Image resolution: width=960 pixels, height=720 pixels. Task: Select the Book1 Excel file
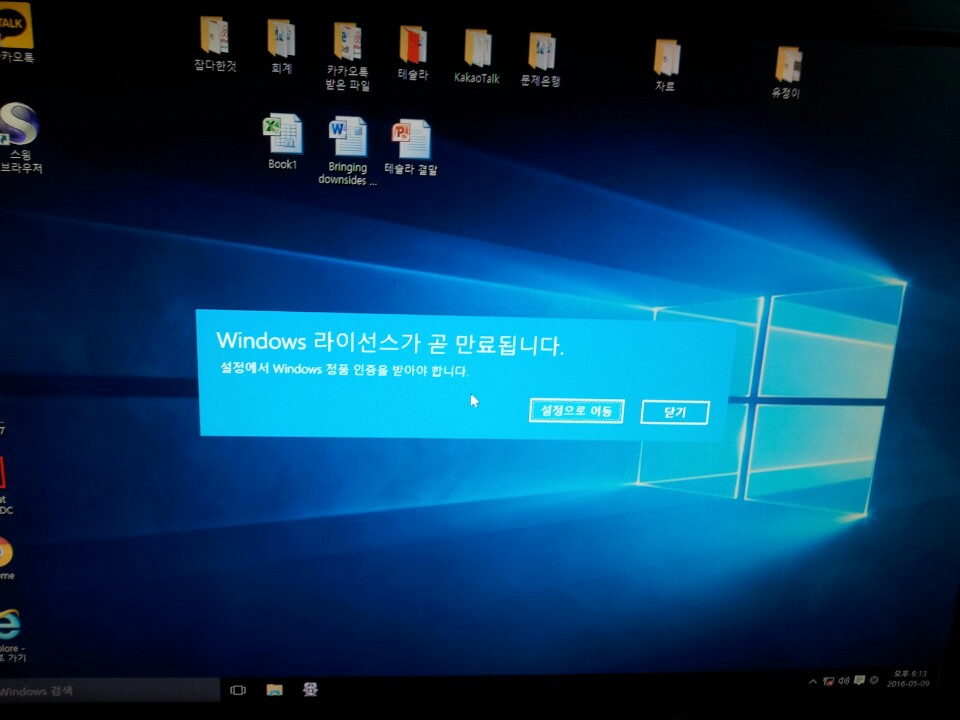point(282,141)
